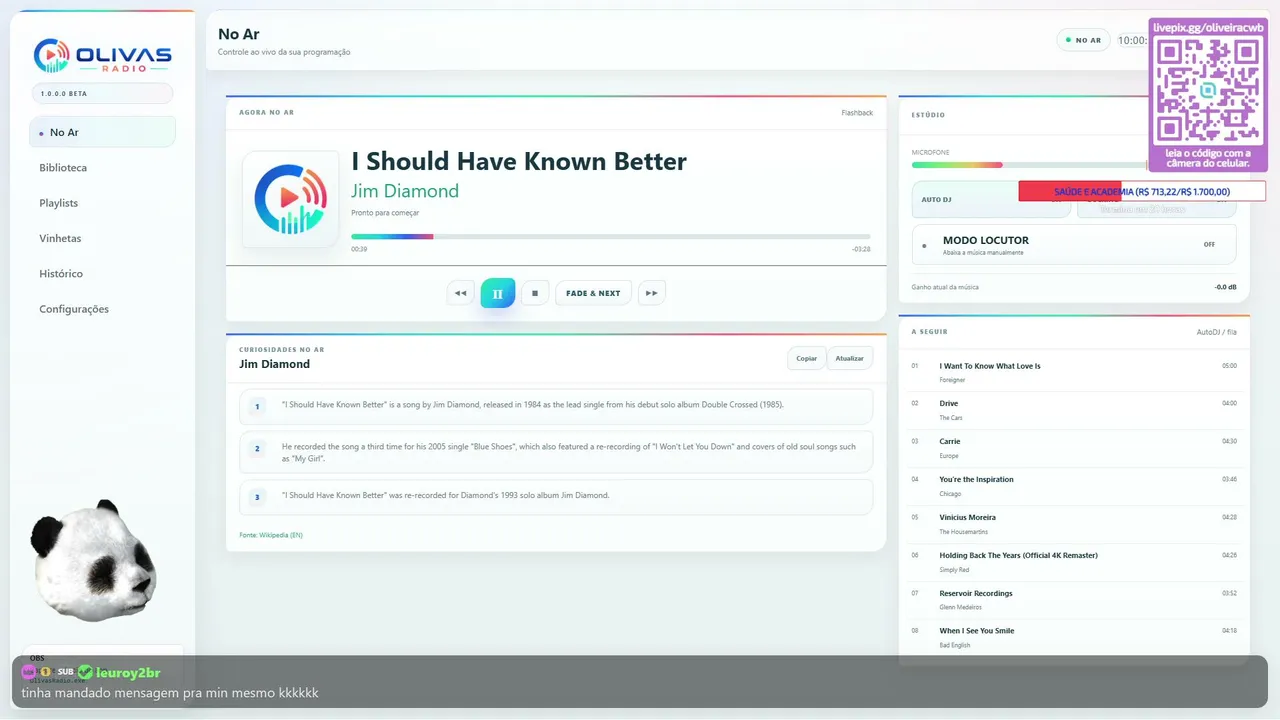Click the 05:00 duration of the Foreigner track
This screenshot has height=720, width=1280.
point(1229,366)
